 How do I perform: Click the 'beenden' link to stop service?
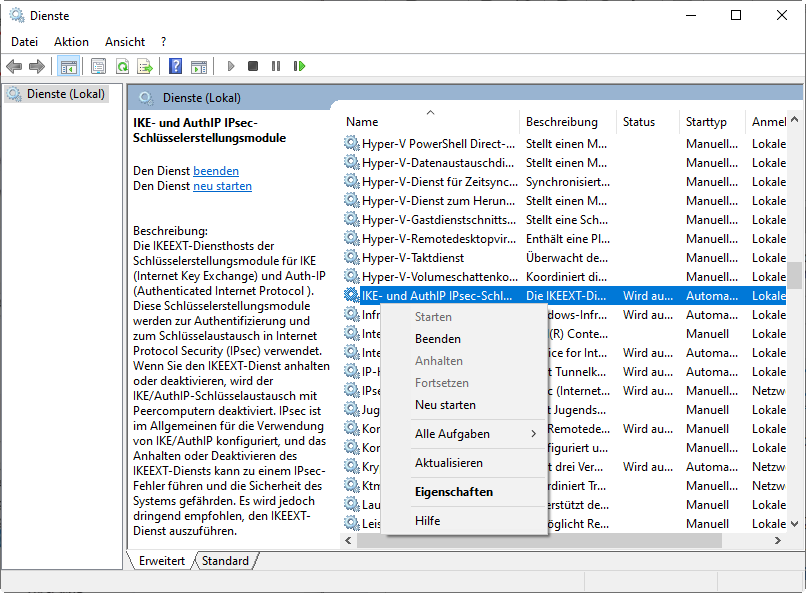pyautogui.click(x=216, y=171)
